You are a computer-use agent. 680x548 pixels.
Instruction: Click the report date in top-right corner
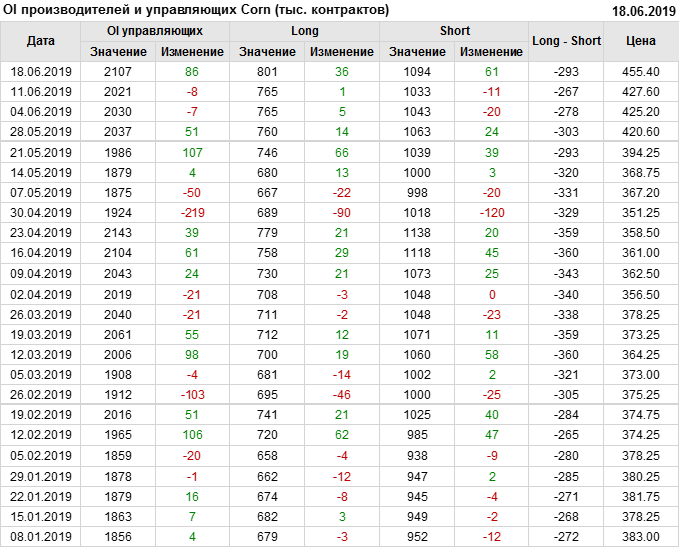click(643, 10)
